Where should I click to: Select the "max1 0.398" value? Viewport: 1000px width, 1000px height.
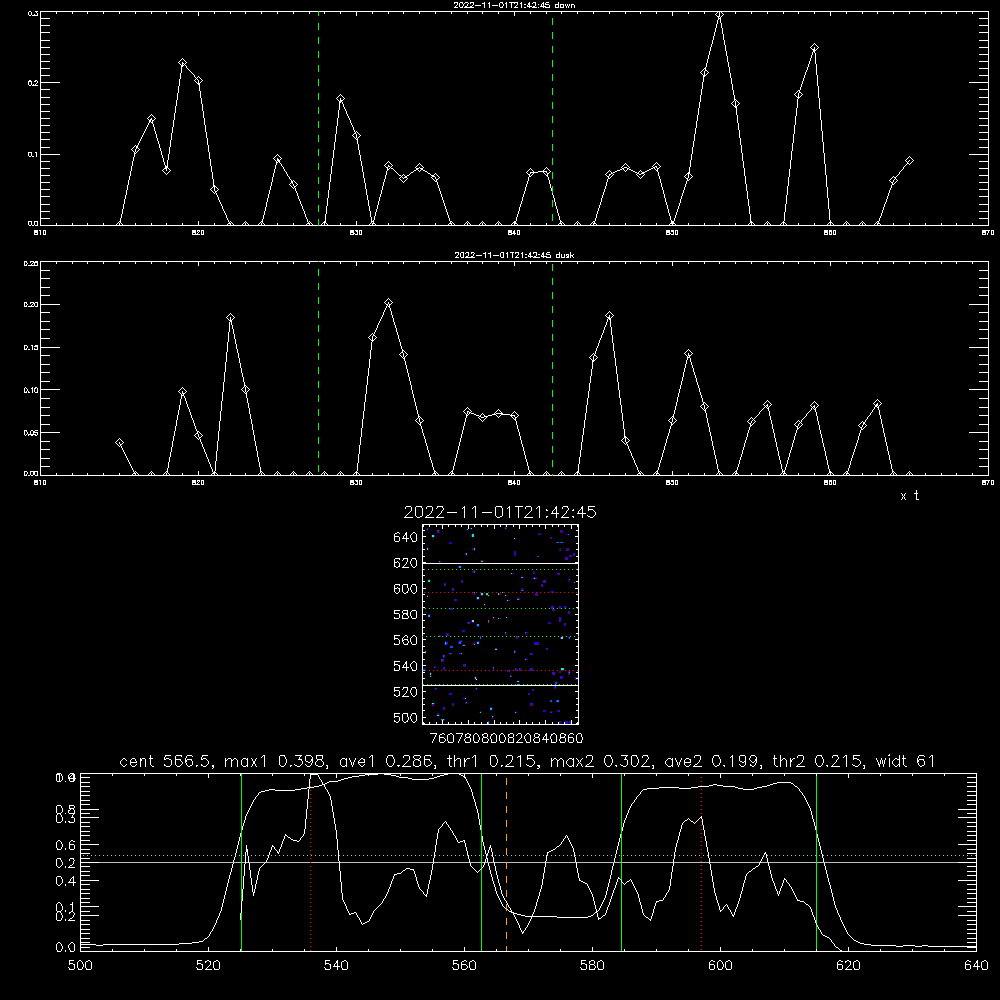276,761
